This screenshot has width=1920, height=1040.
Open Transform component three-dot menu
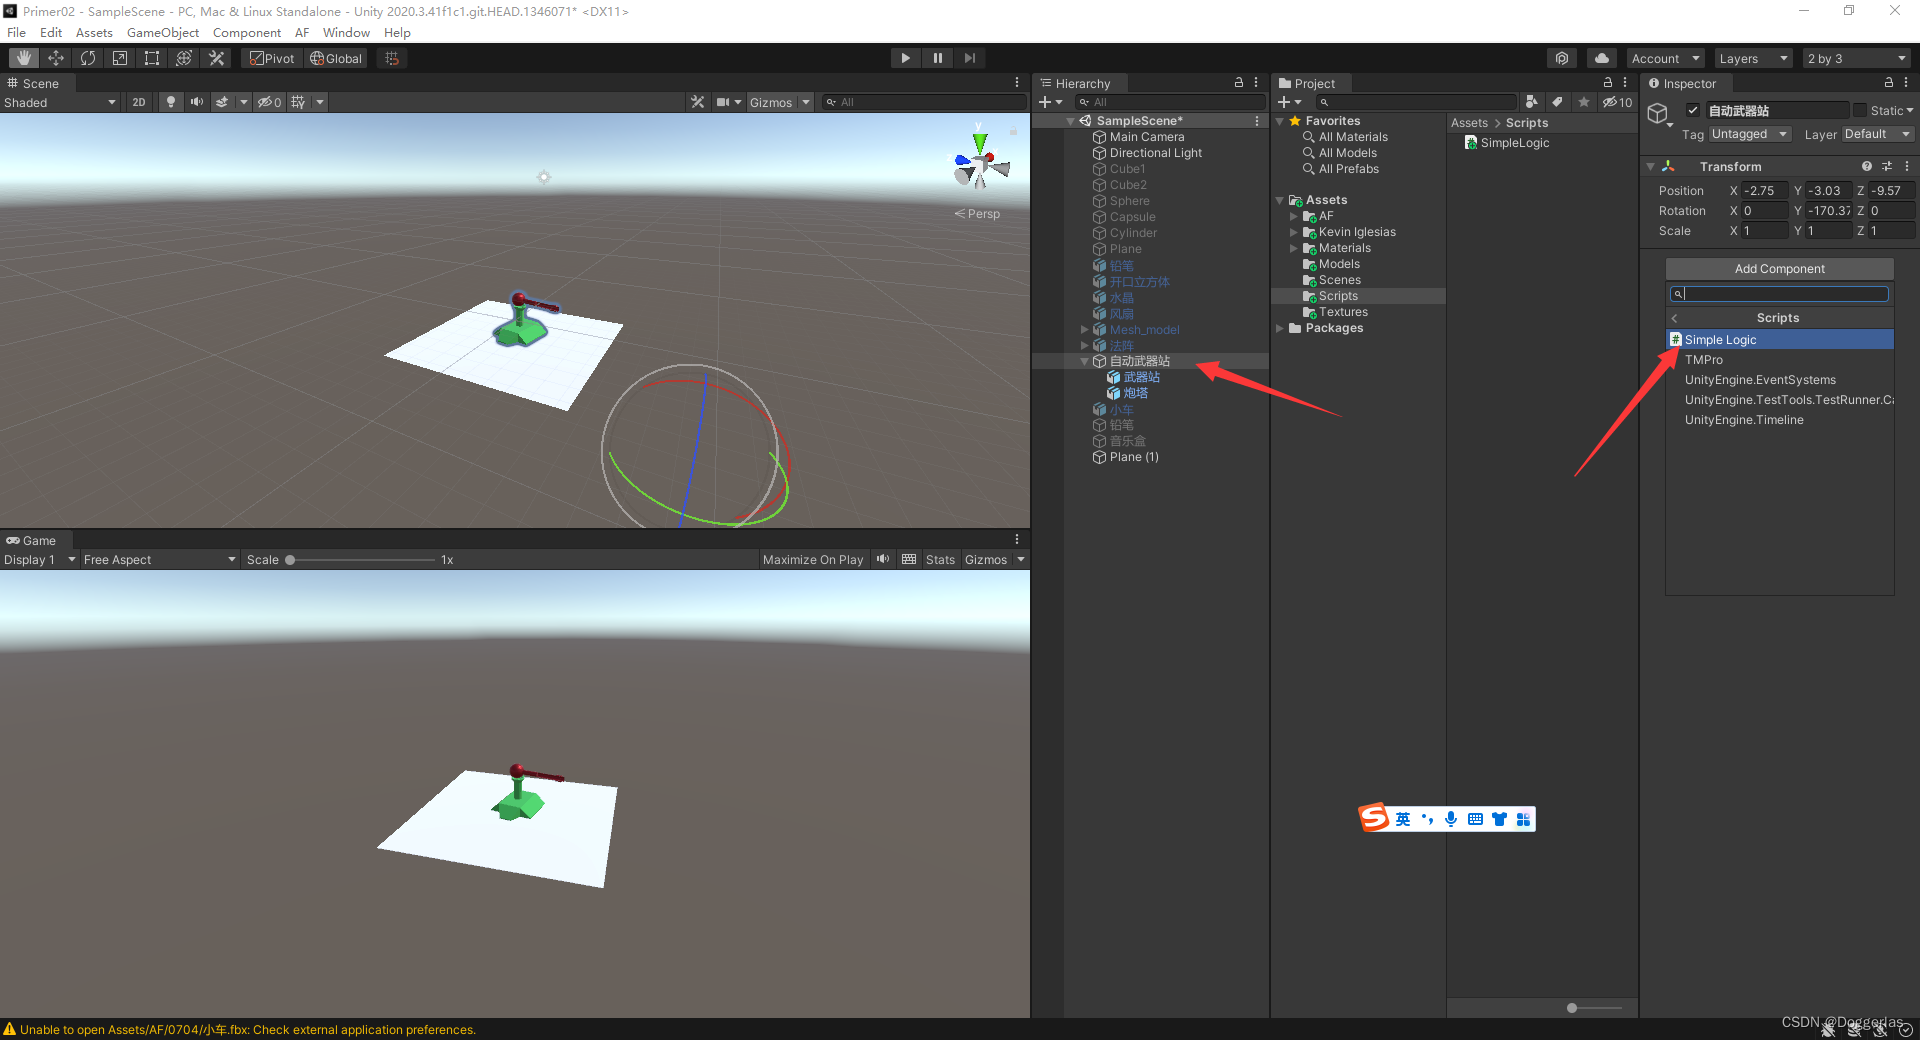(x=1907, y=166)
